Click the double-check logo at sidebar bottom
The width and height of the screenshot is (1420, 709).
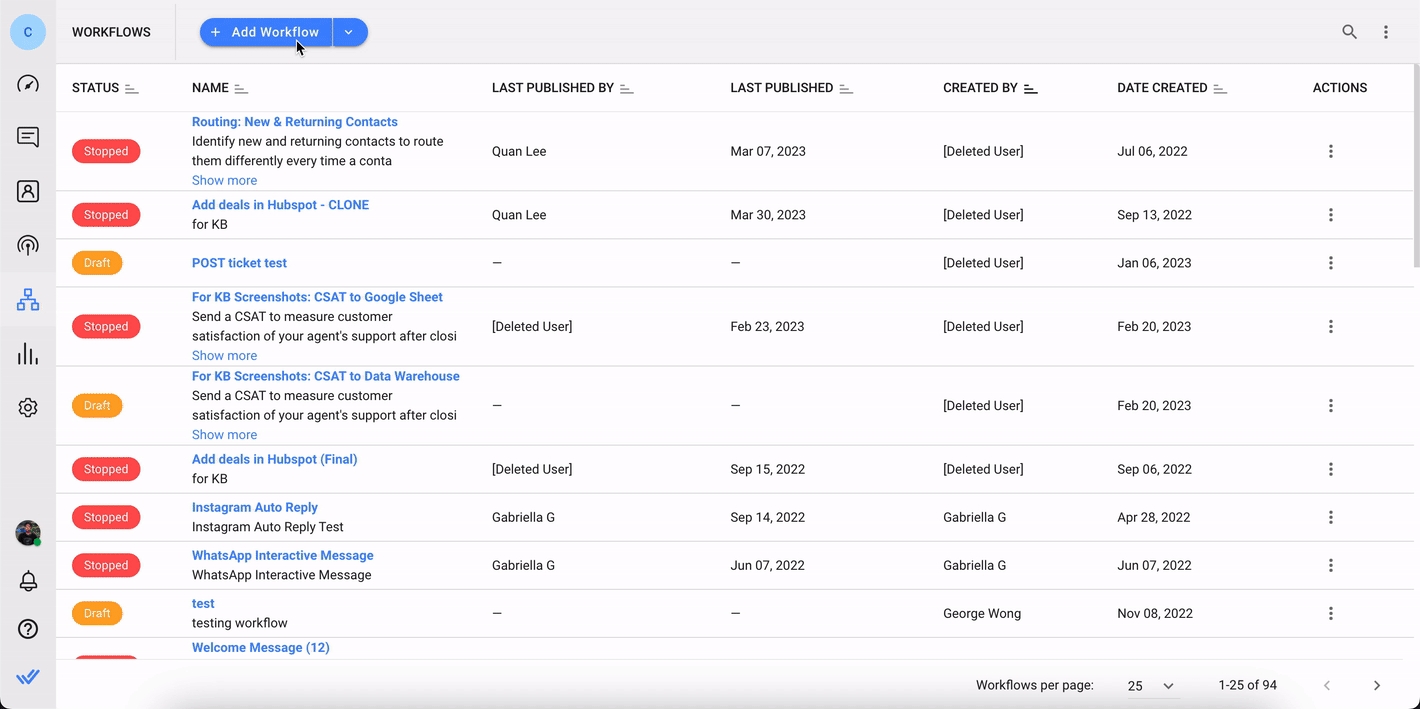[x=28, y=677]
